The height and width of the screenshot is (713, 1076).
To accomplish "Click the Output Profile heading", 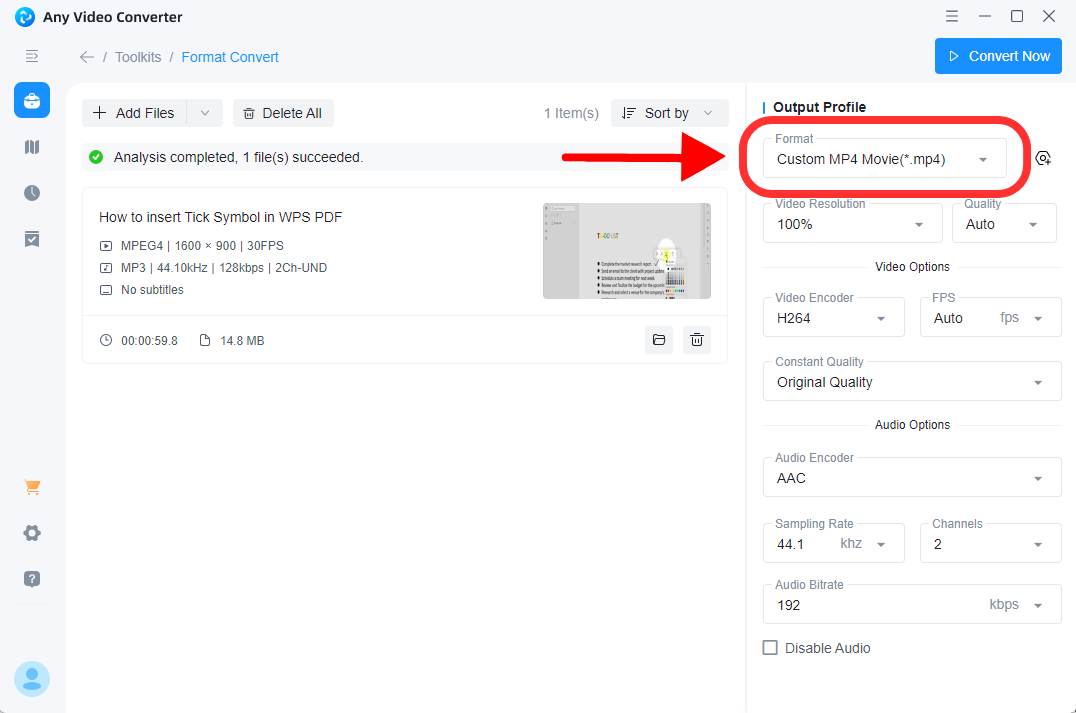I will 819,107.
